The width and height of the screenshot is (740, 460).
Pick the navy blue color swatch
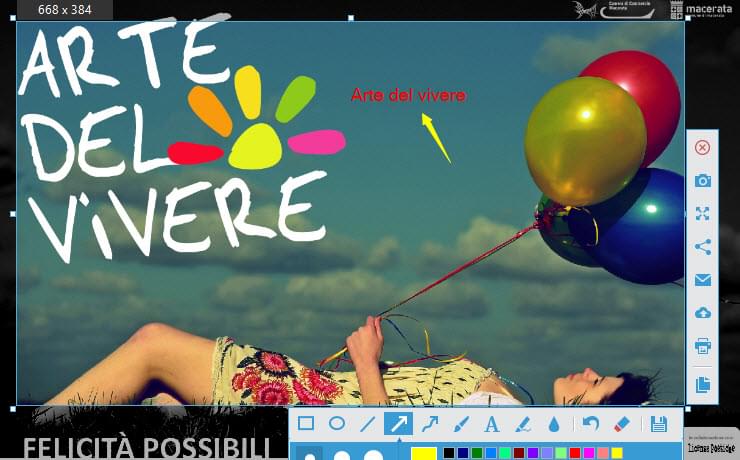click(463, 453)
